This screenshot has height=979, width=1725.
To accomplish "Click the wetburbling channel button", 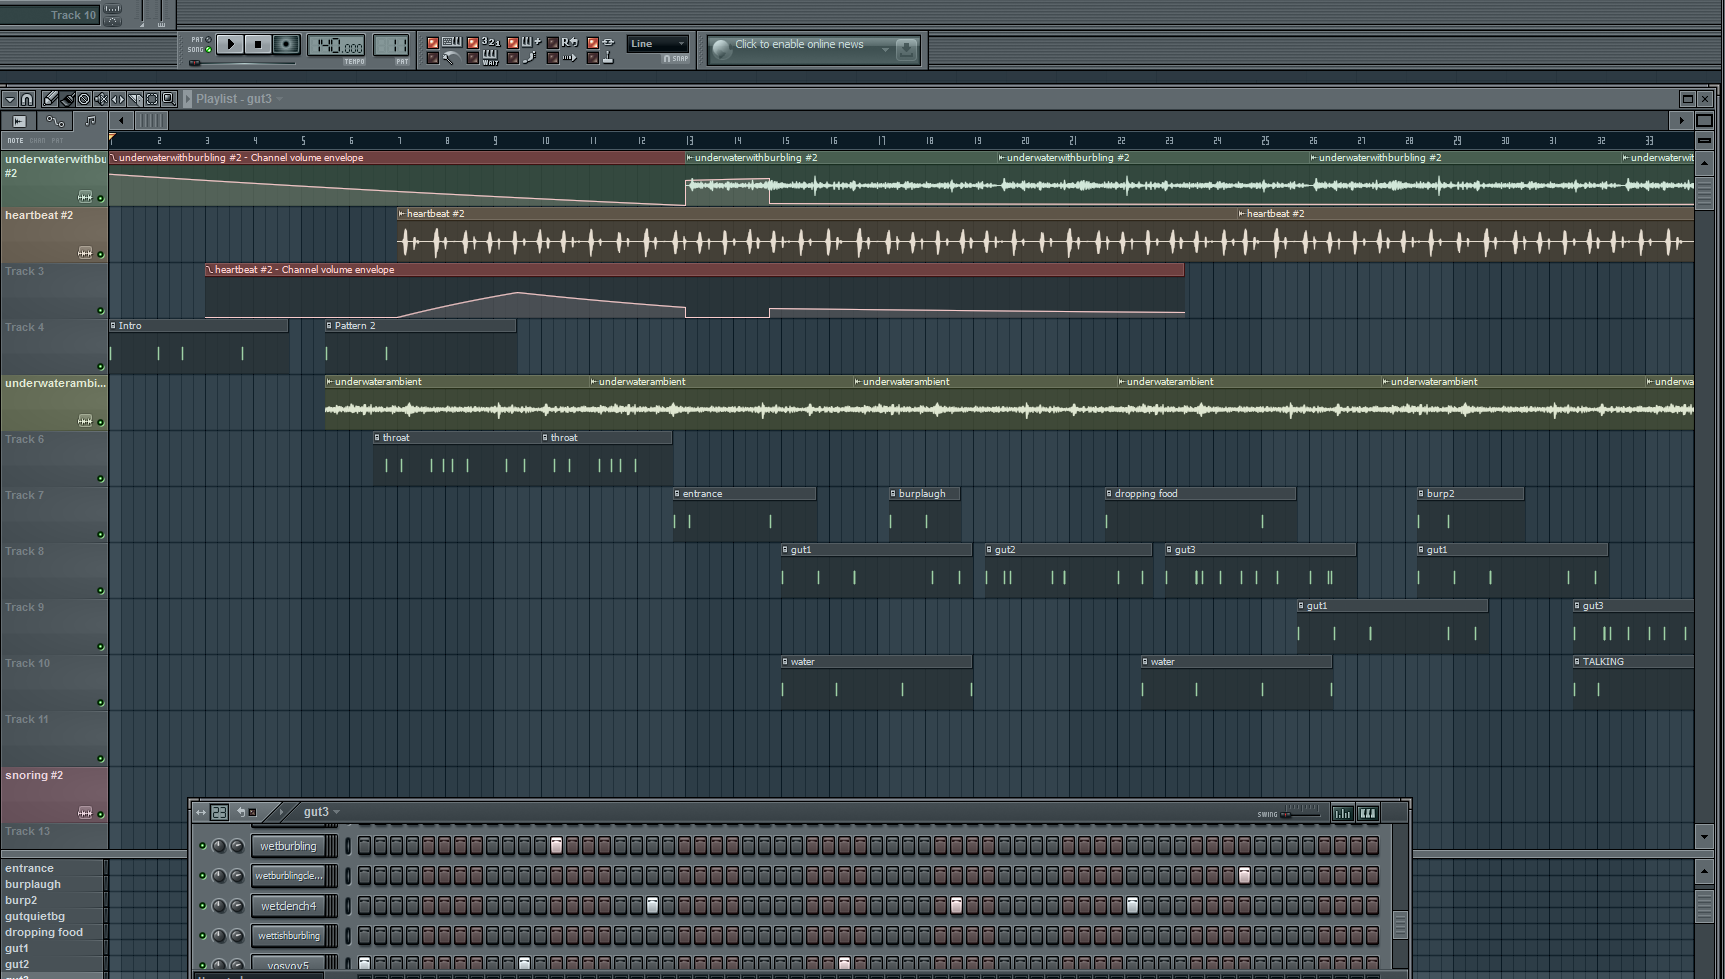I will tap(288, 846).
